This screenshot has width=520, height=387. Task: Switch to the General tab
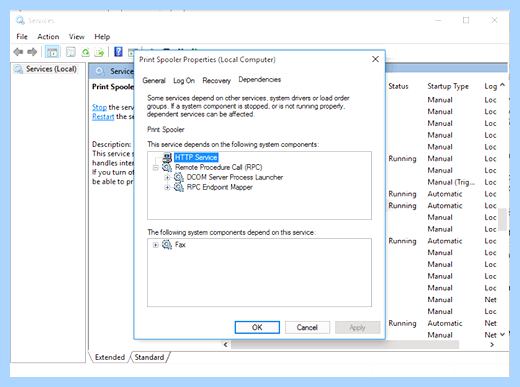[154, 80]
